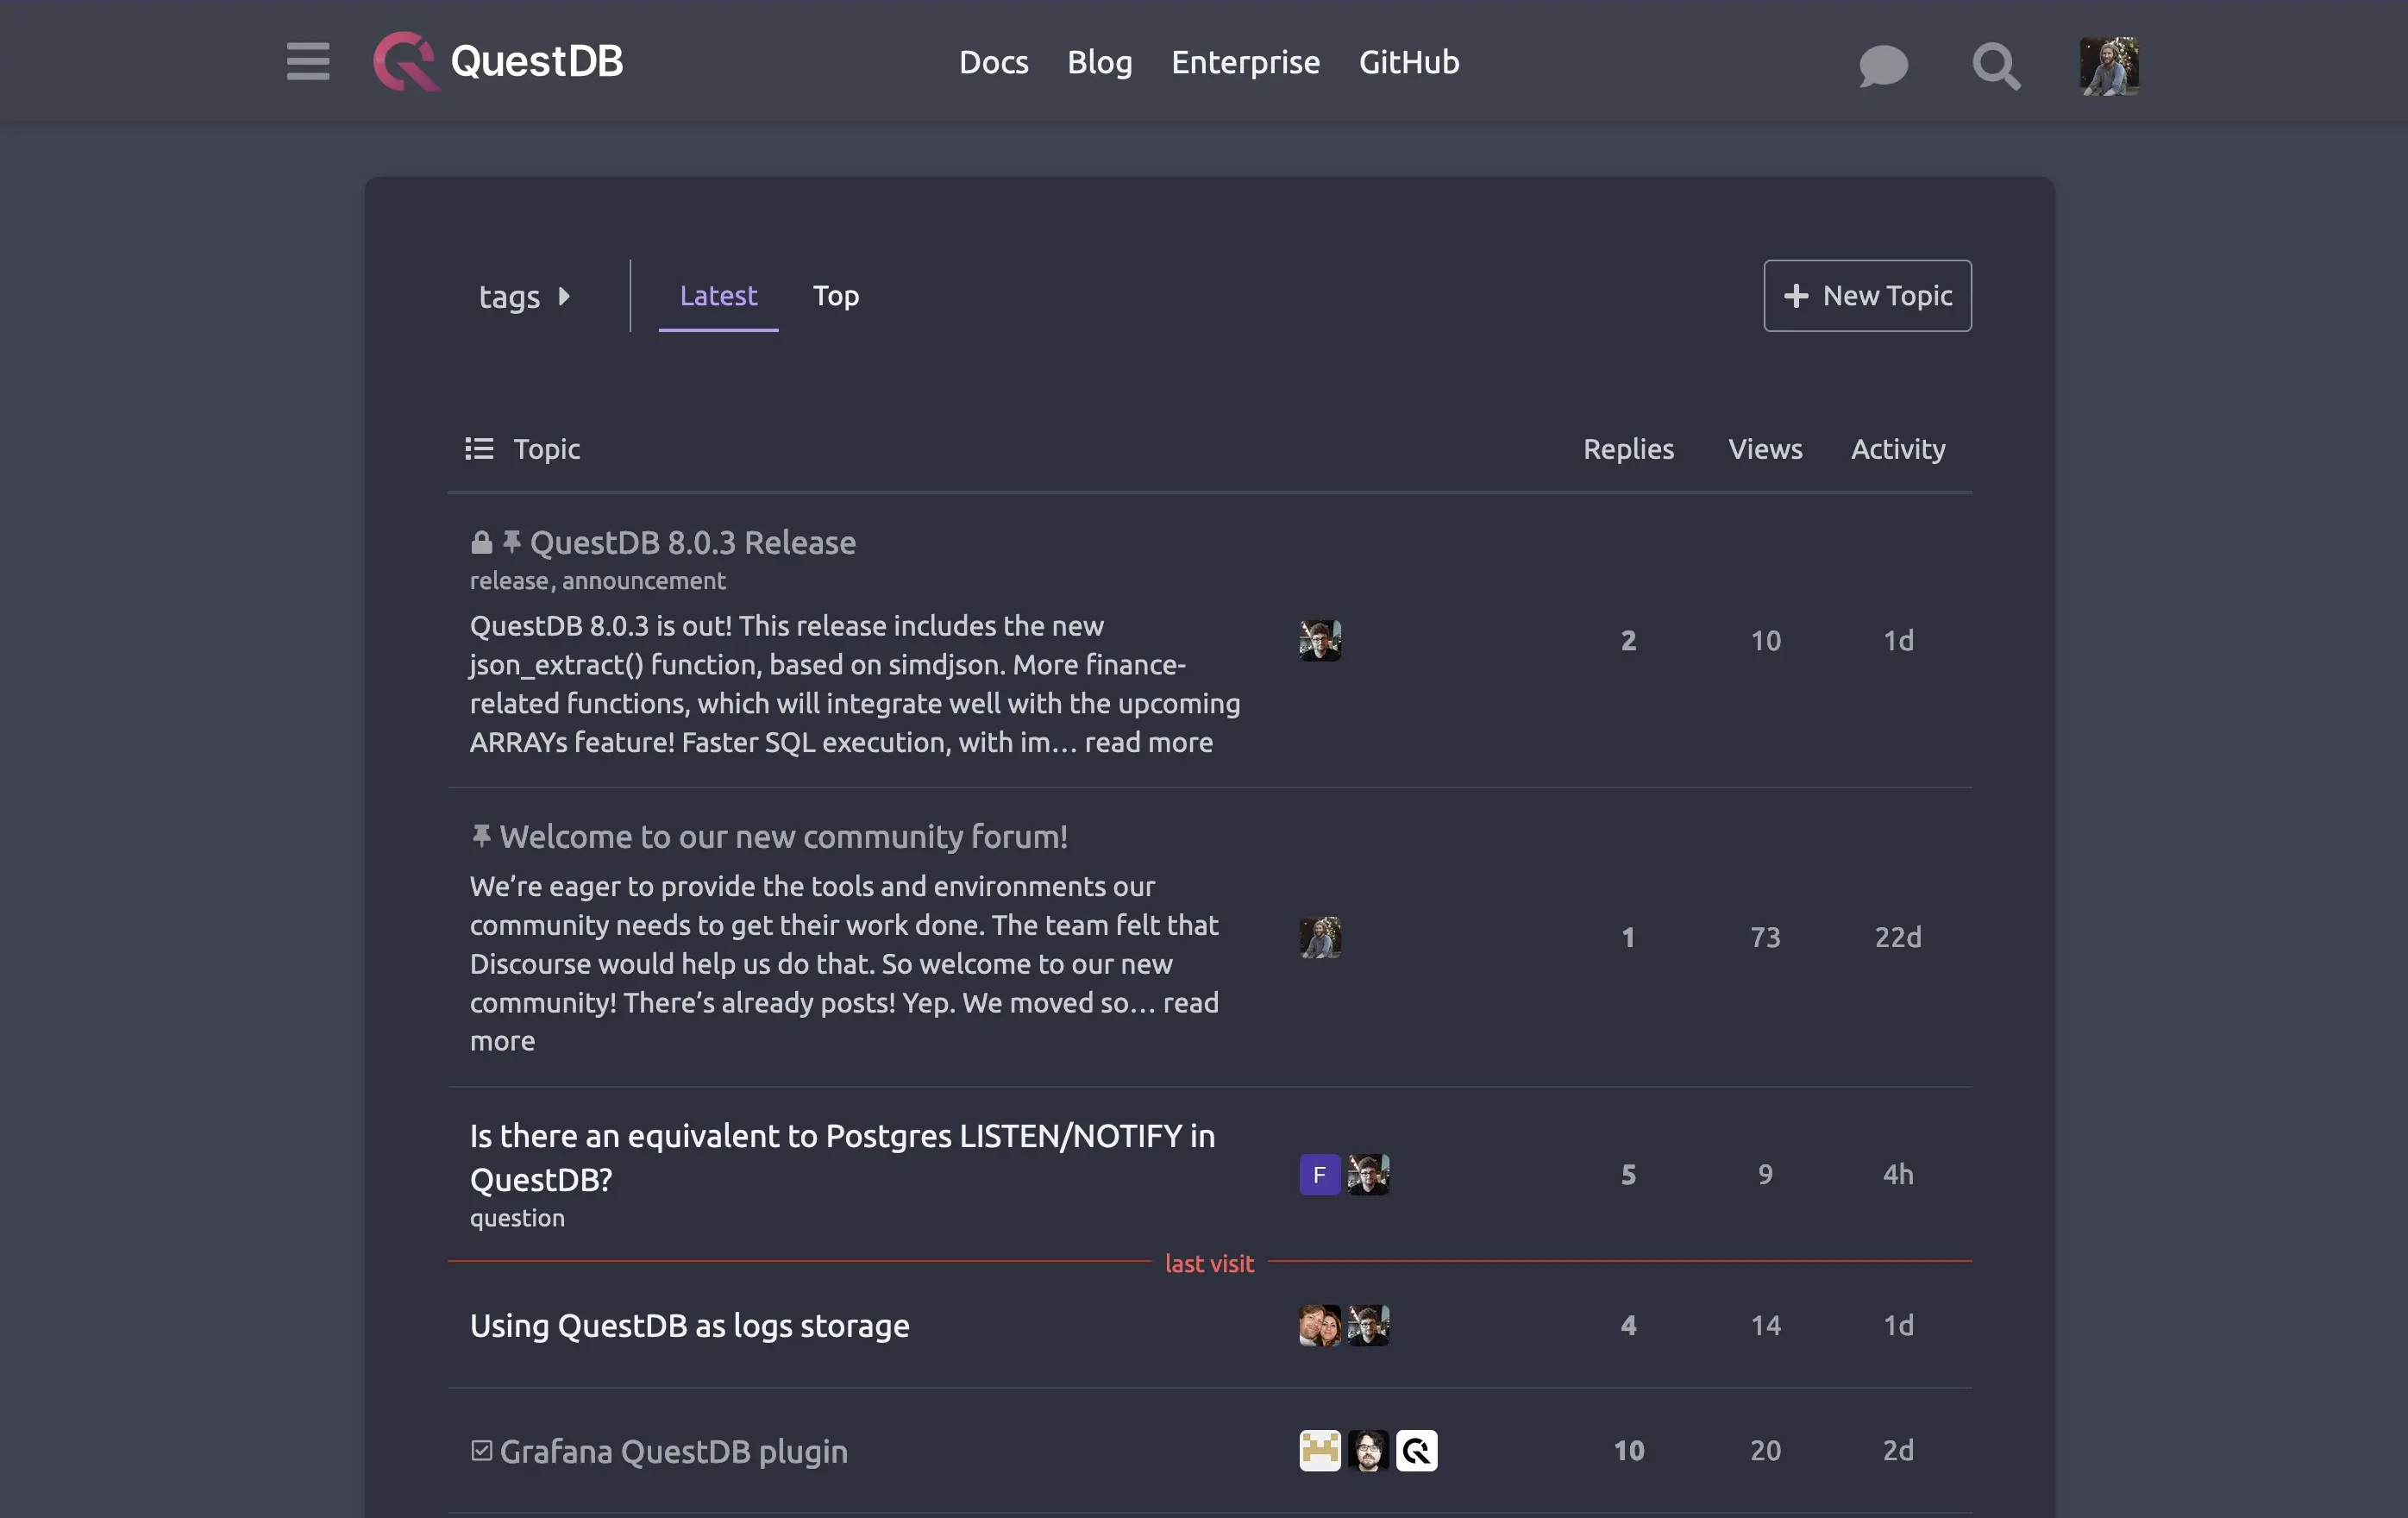Click the lock icon on 8.0.3 Release topic

[481, 542]
